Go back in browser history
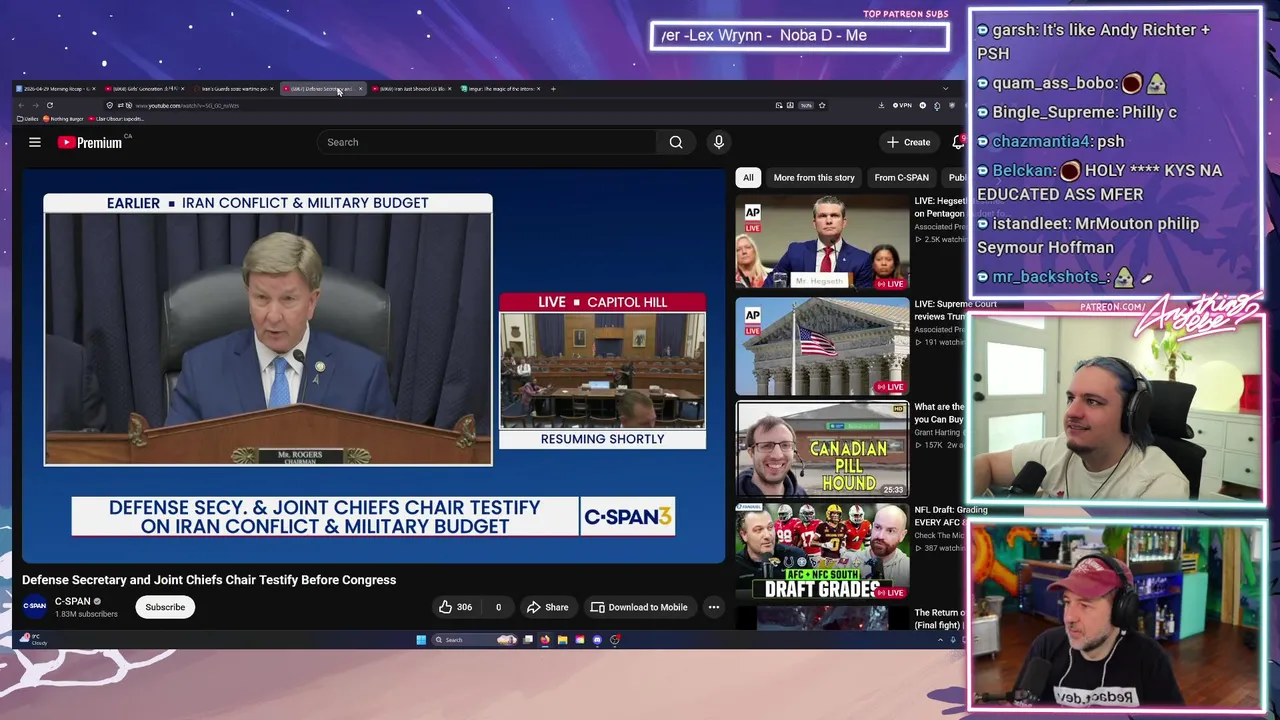 pos(21,105)
